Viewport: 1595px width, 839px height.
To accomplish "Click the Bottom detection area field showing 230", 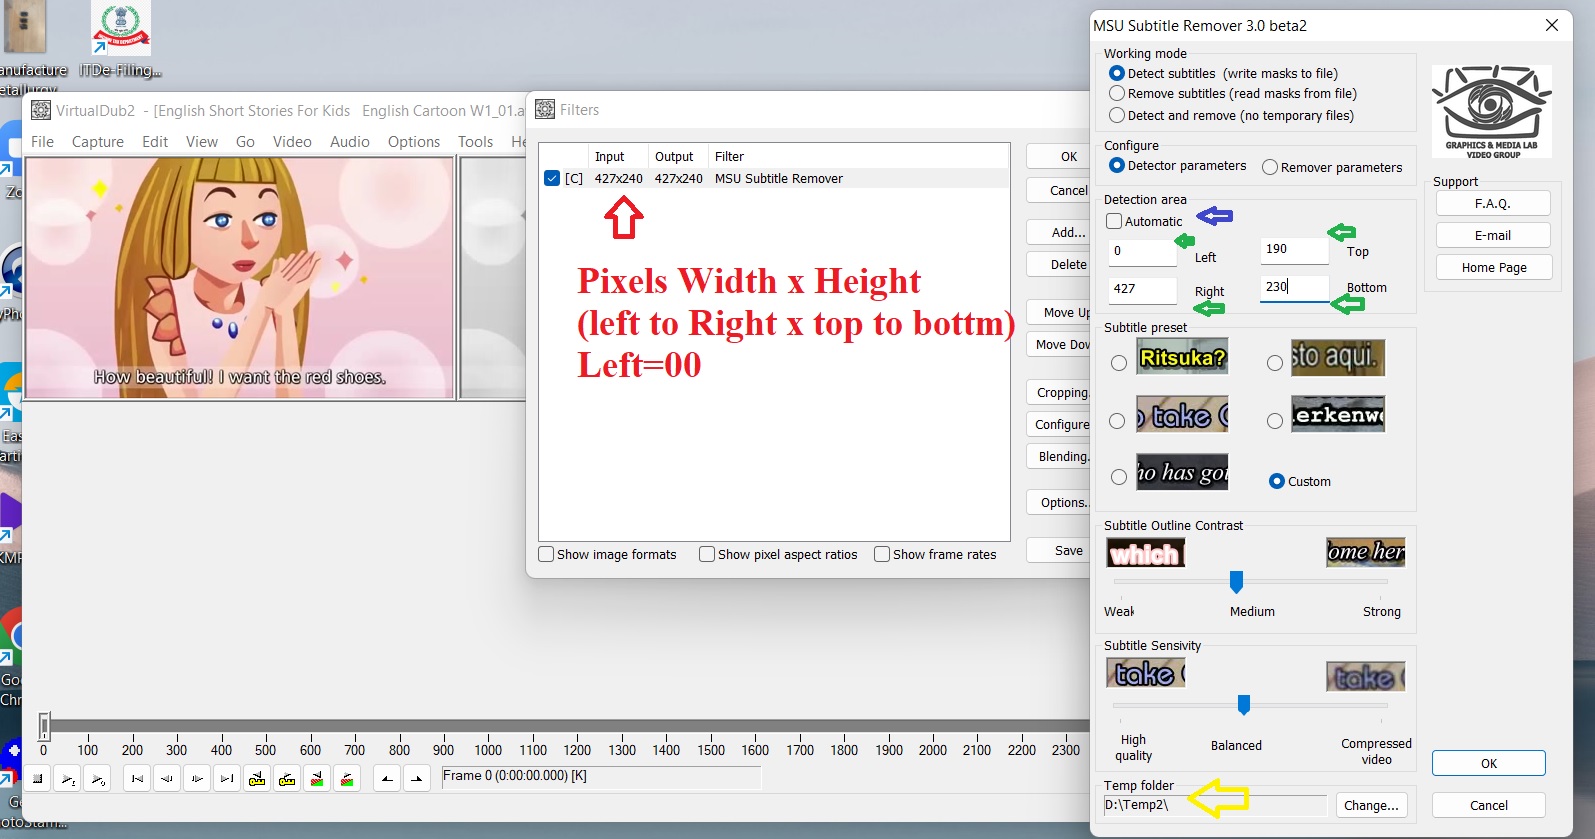I will point(1295,287).
